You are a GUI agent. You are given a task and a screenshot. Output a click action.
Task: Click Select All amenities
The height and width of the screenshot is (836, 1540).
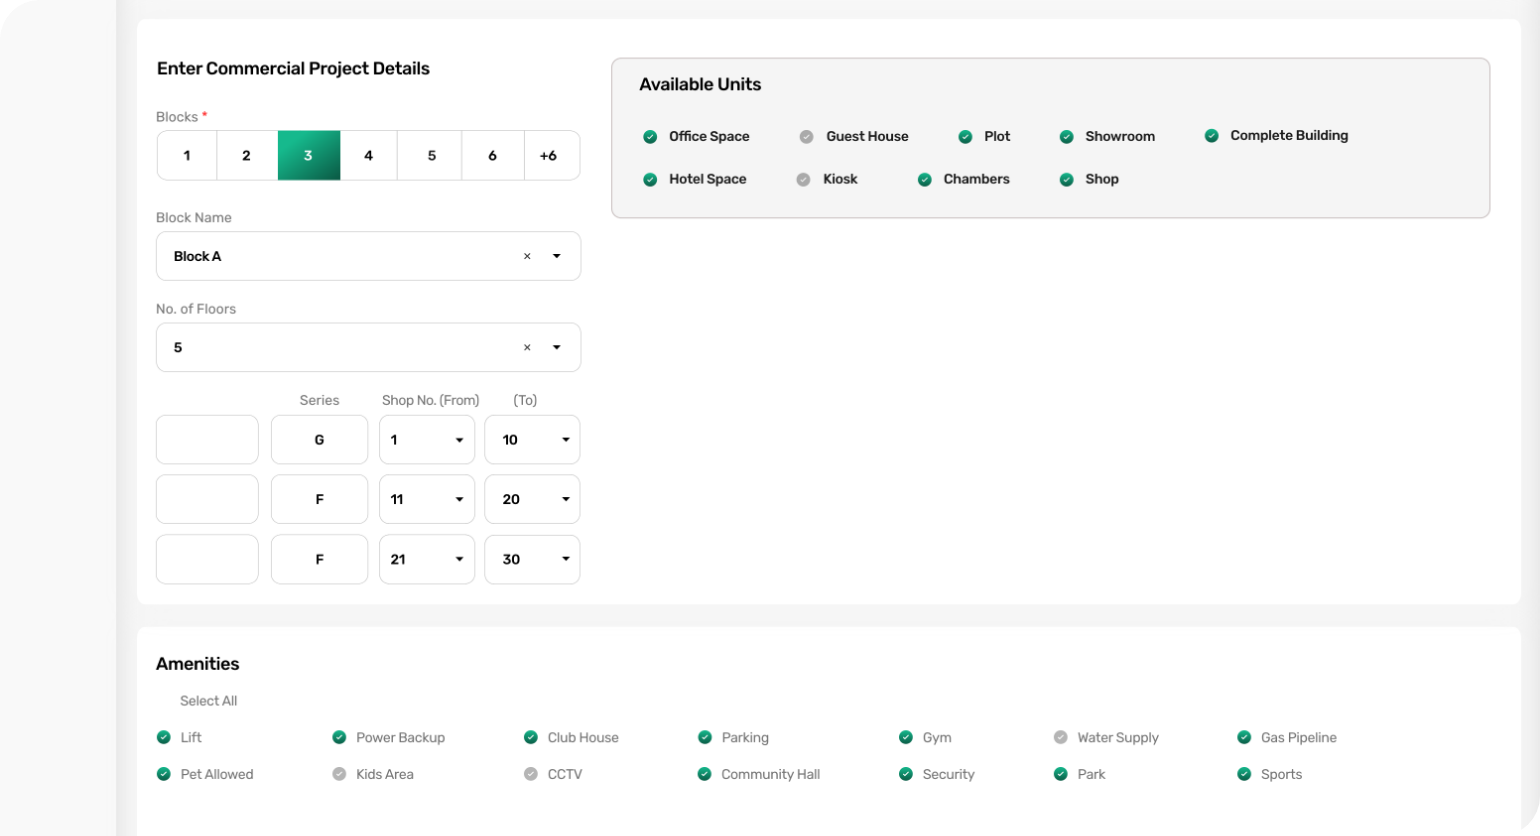coord(208,701)
